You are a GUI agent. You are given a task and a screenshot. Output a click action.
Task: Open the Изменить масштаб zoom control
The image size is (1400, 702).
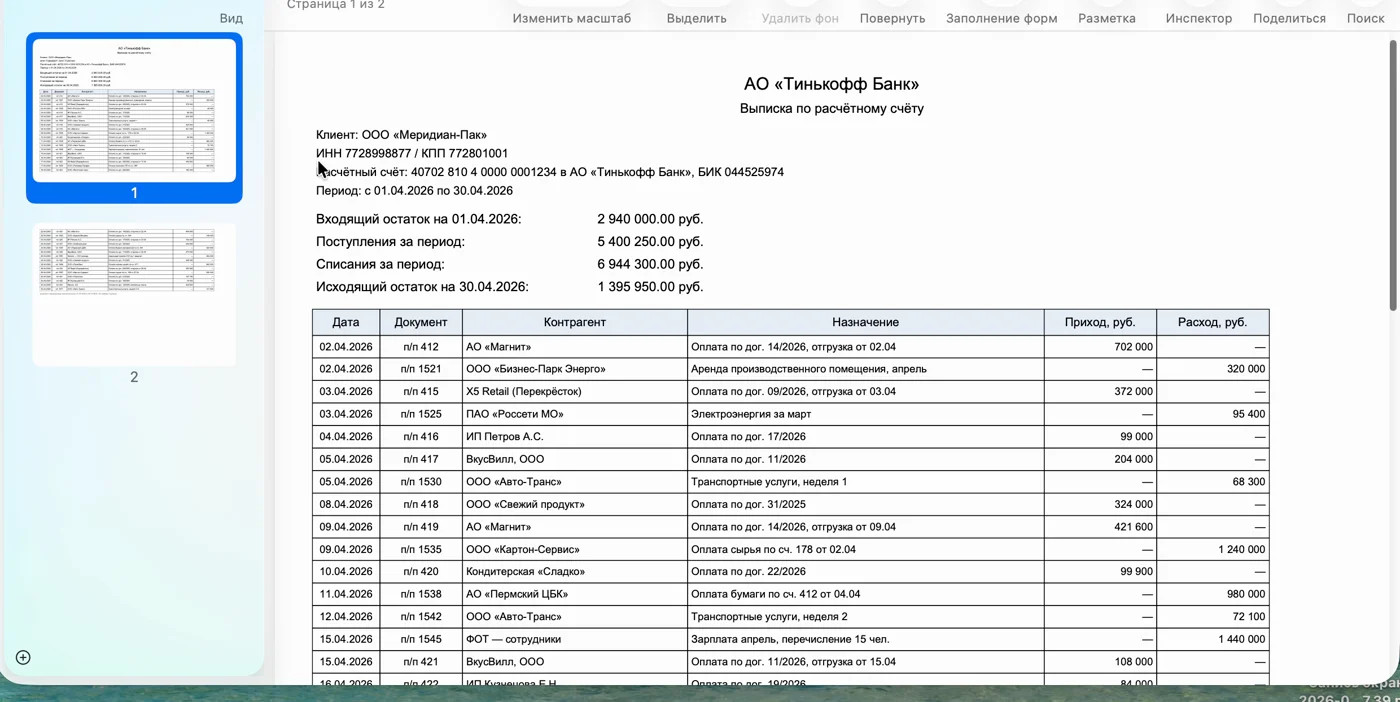(572, 18)
